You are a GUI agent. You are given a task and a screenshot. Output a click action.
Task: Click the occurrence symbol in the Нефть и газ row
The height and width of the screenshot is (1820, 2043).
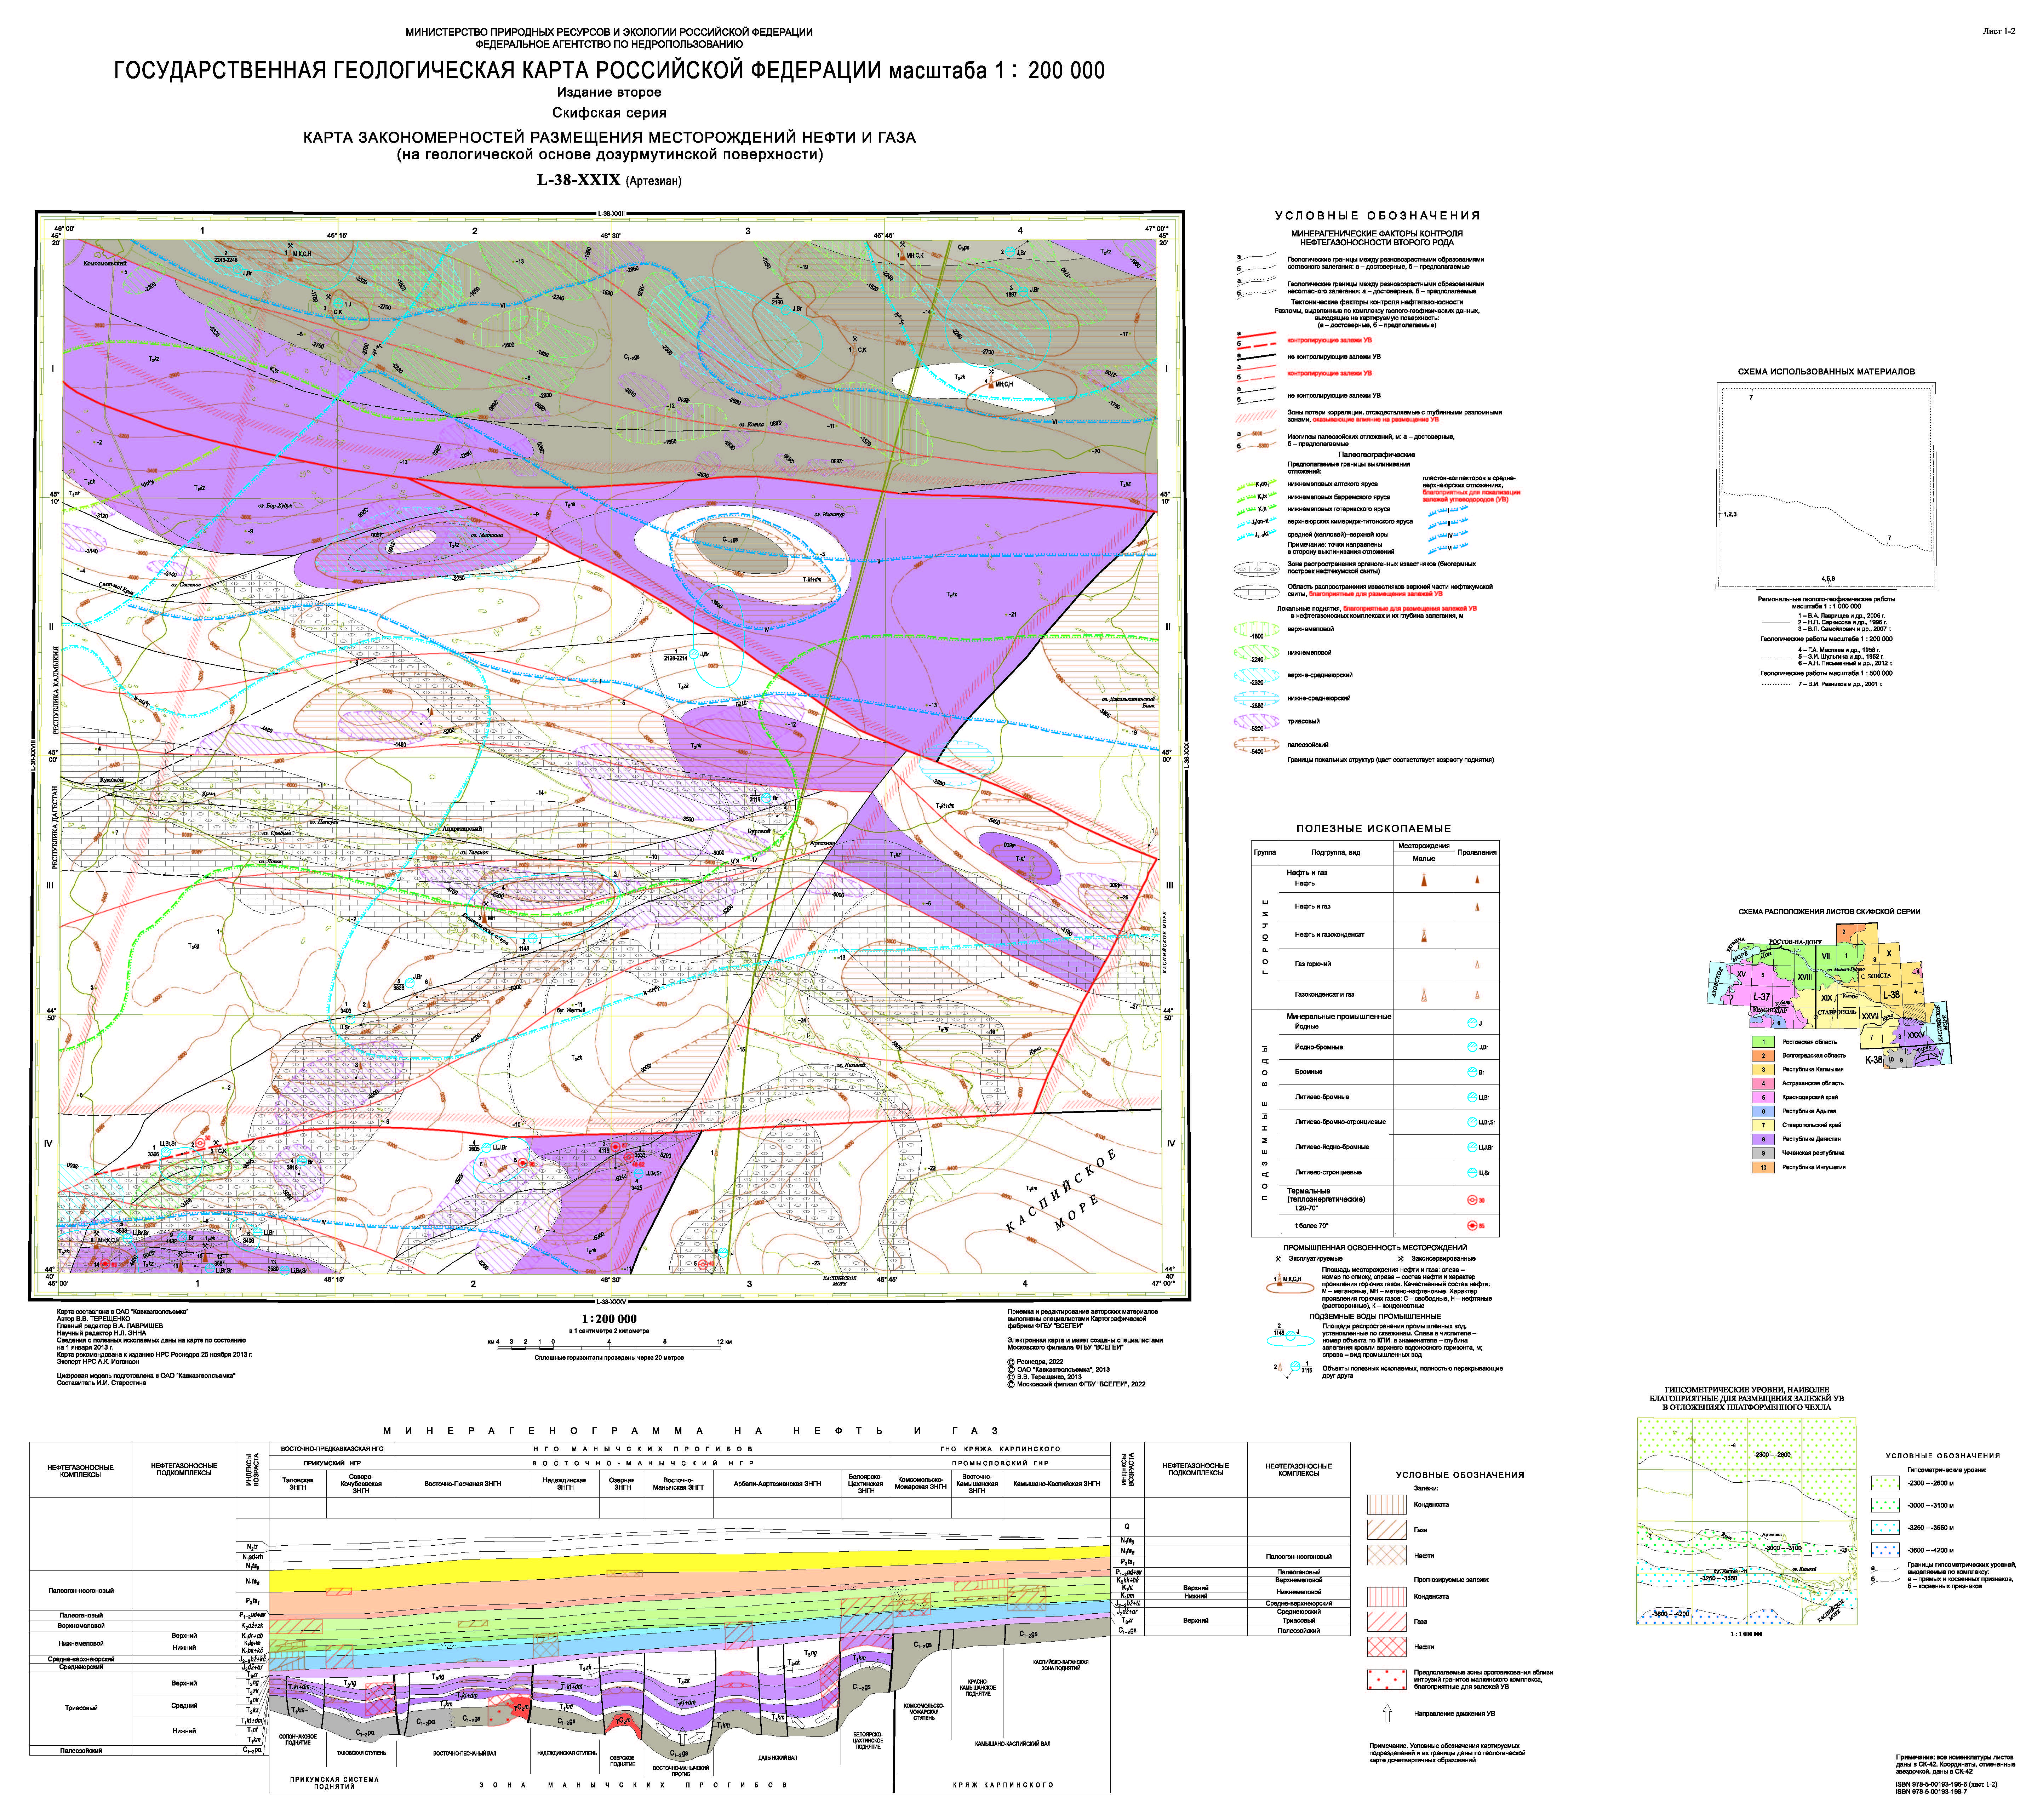point(1477,907)
